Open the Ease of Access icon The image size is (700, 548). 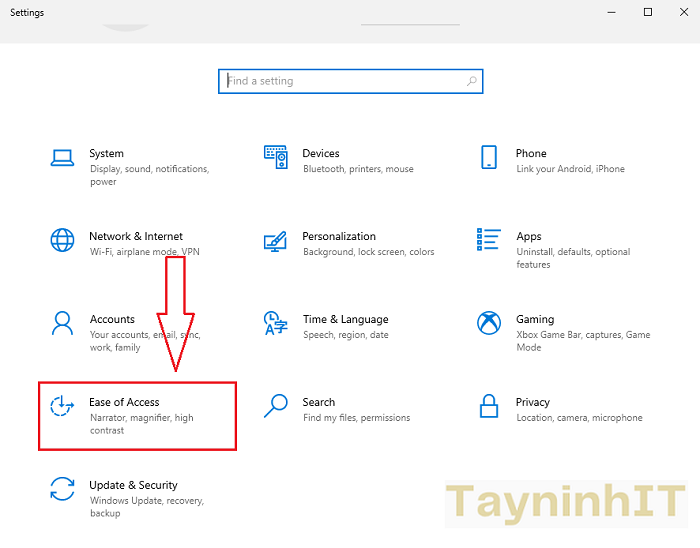[62, 406]
